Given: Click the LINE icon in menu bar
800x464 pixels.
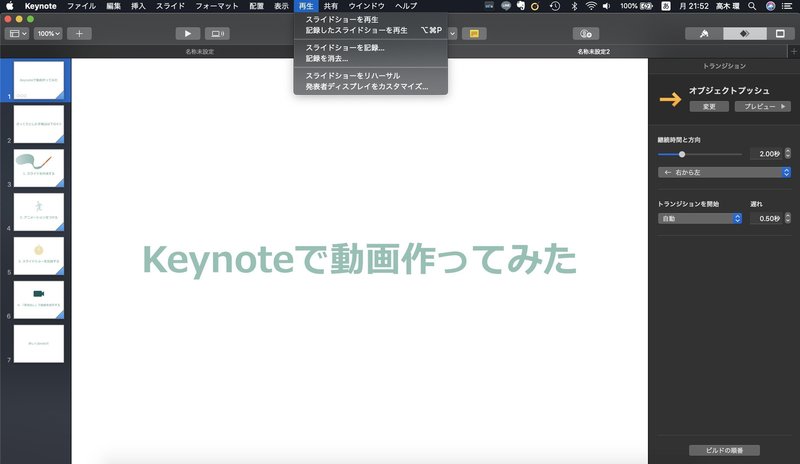Looking at the screenshot, I should pos(506,6).
